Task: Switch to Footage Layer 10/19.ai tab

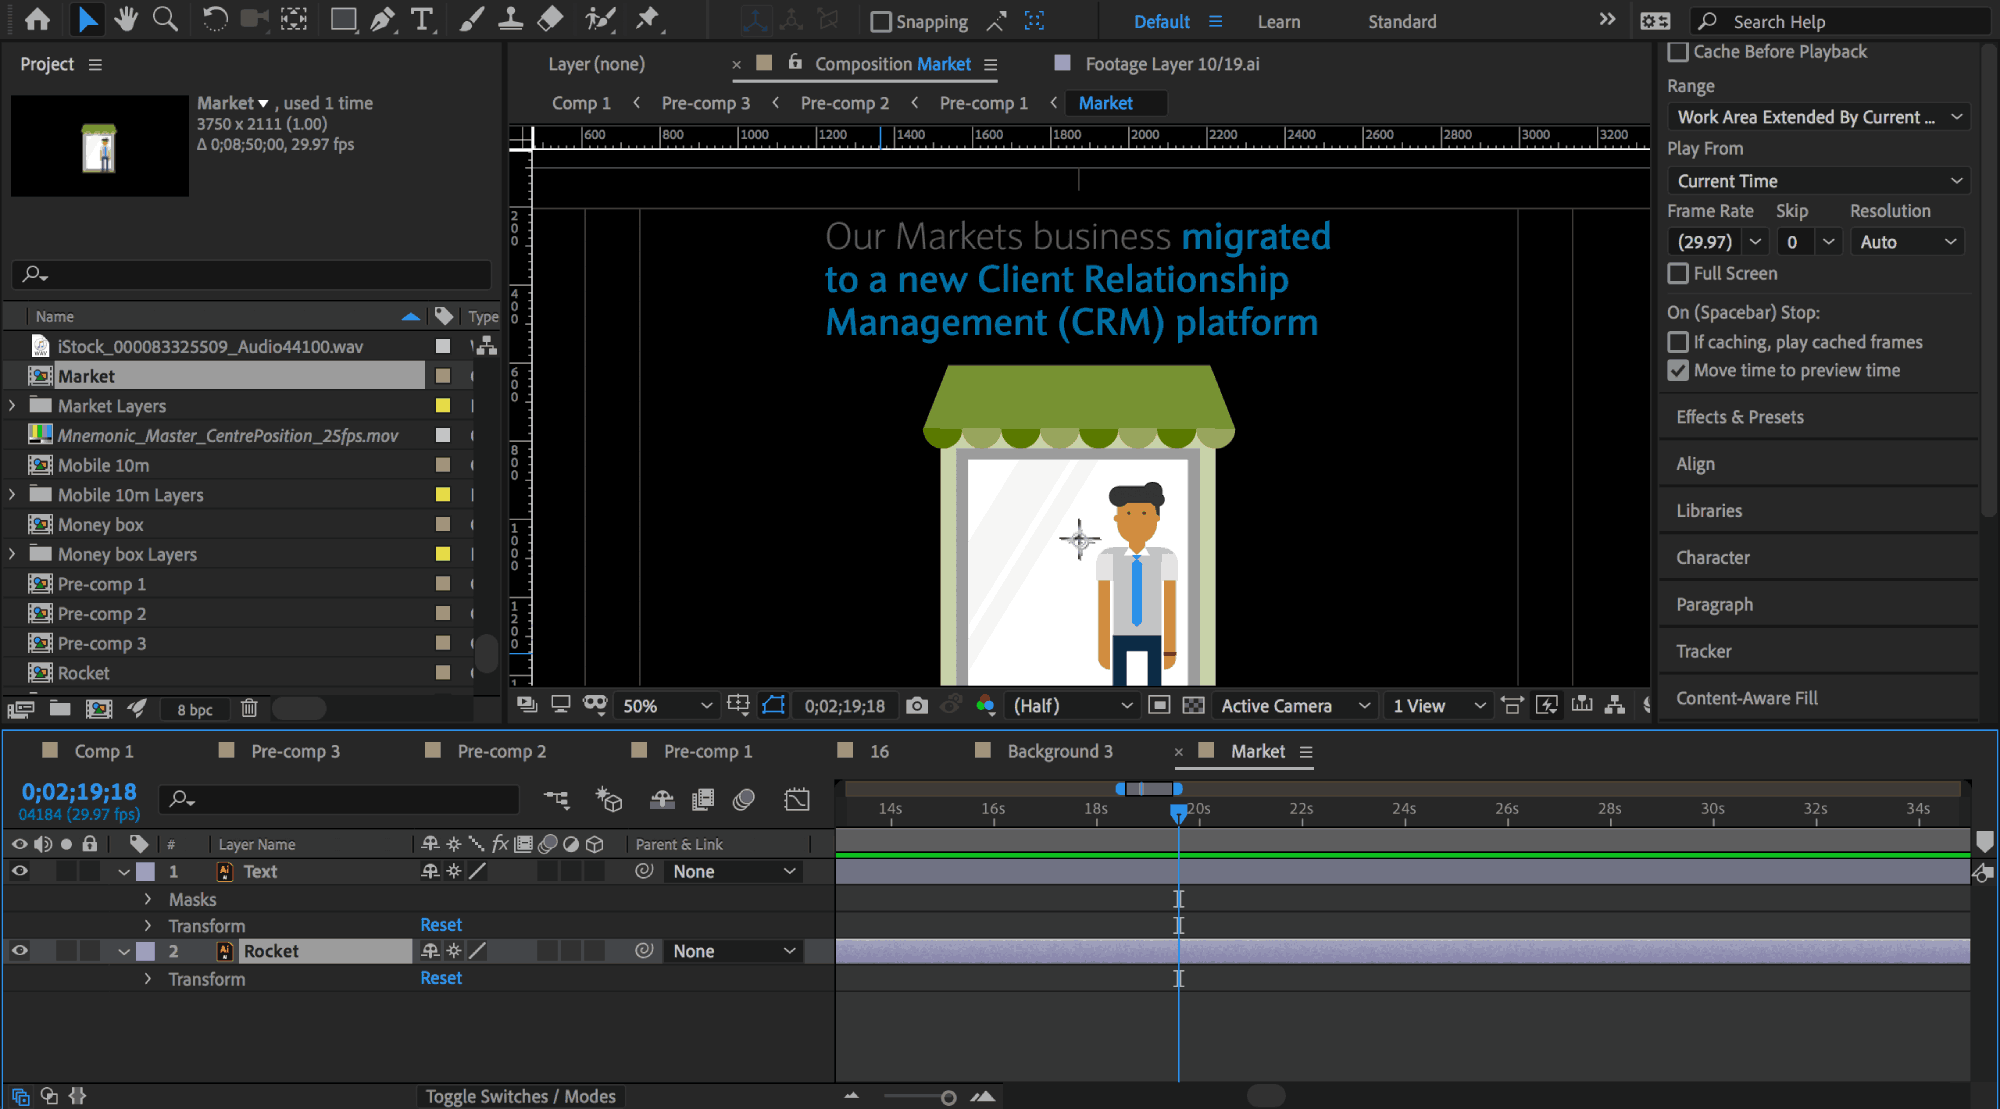Action: [x=1172, y=64]
